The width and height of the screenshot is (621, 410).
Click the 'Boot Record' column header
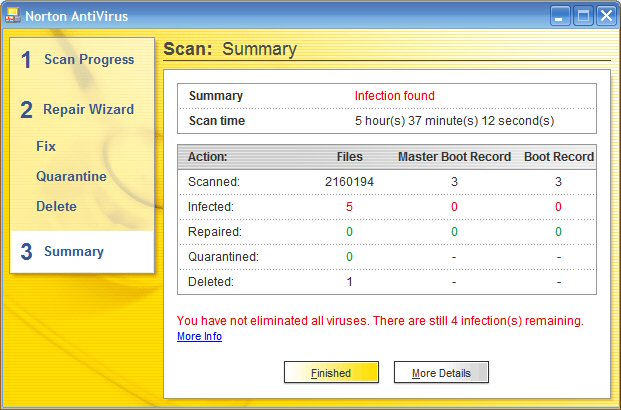(559, 157)
